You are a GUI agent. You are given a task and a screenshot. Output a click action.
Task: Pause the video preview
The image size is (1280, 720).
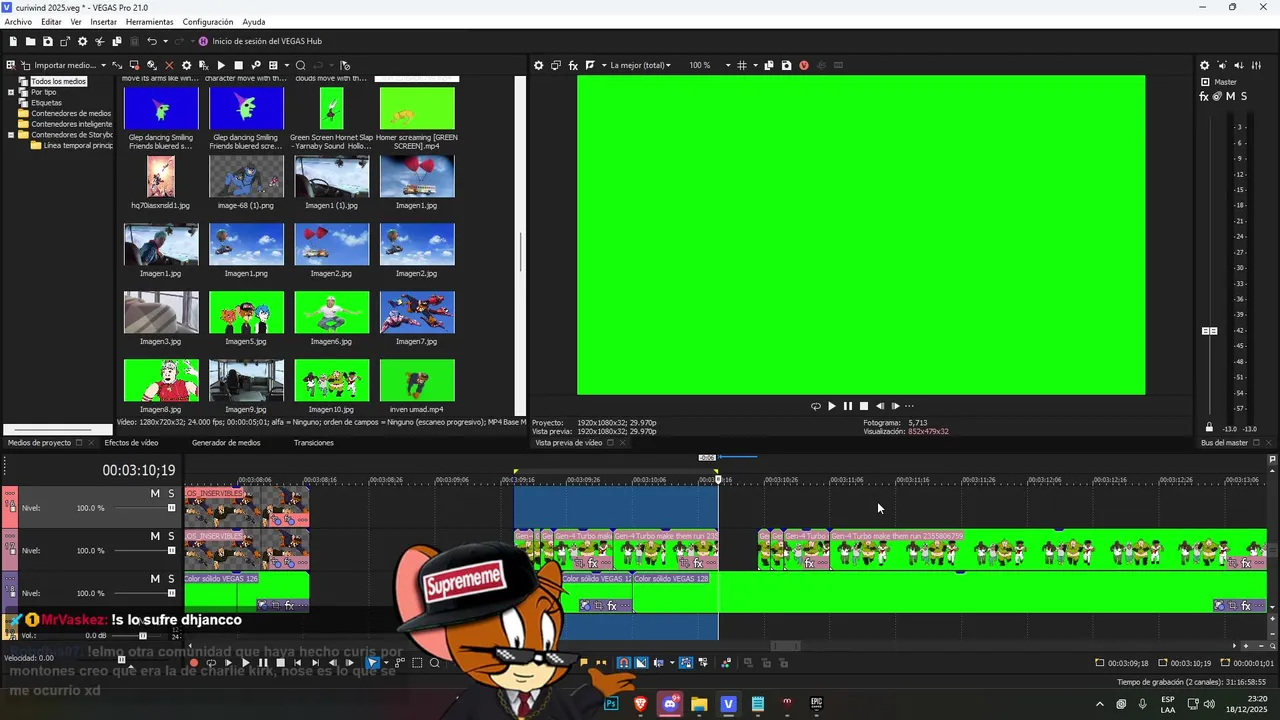point(847,406)
